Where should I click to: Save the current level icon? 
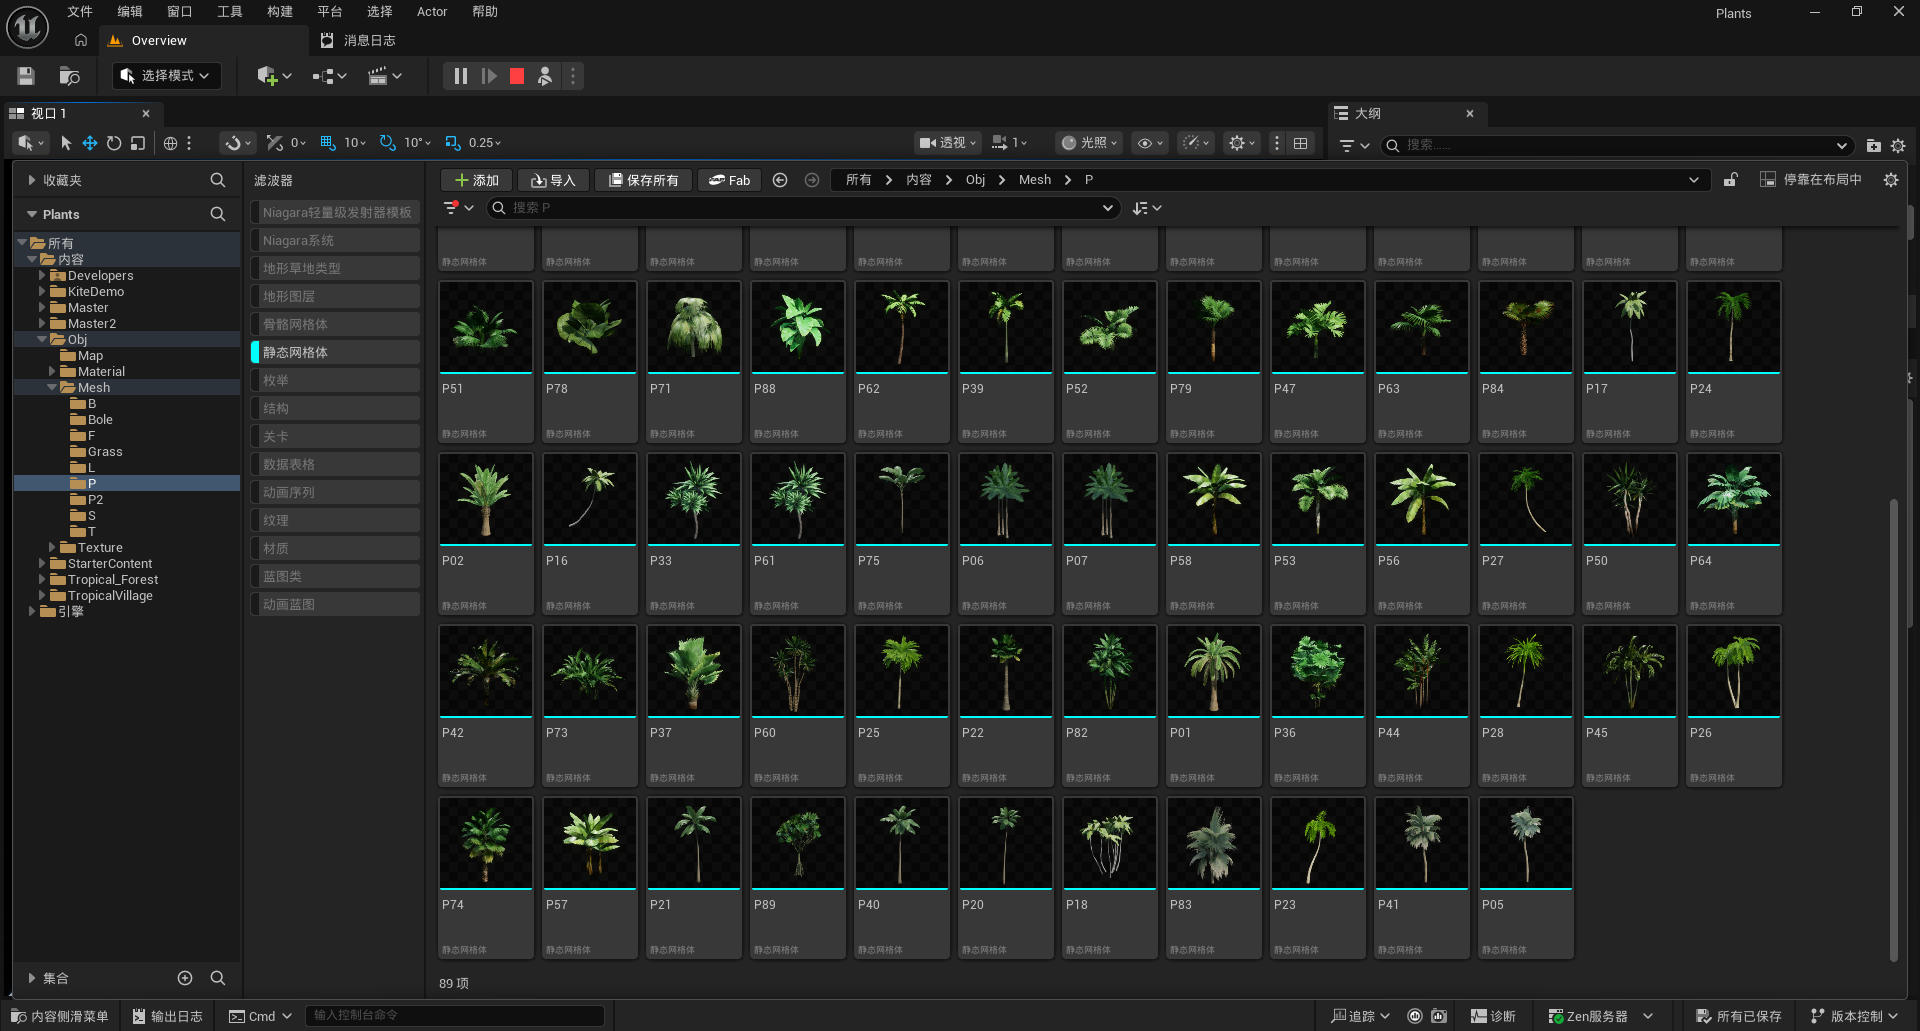point(26,76)
